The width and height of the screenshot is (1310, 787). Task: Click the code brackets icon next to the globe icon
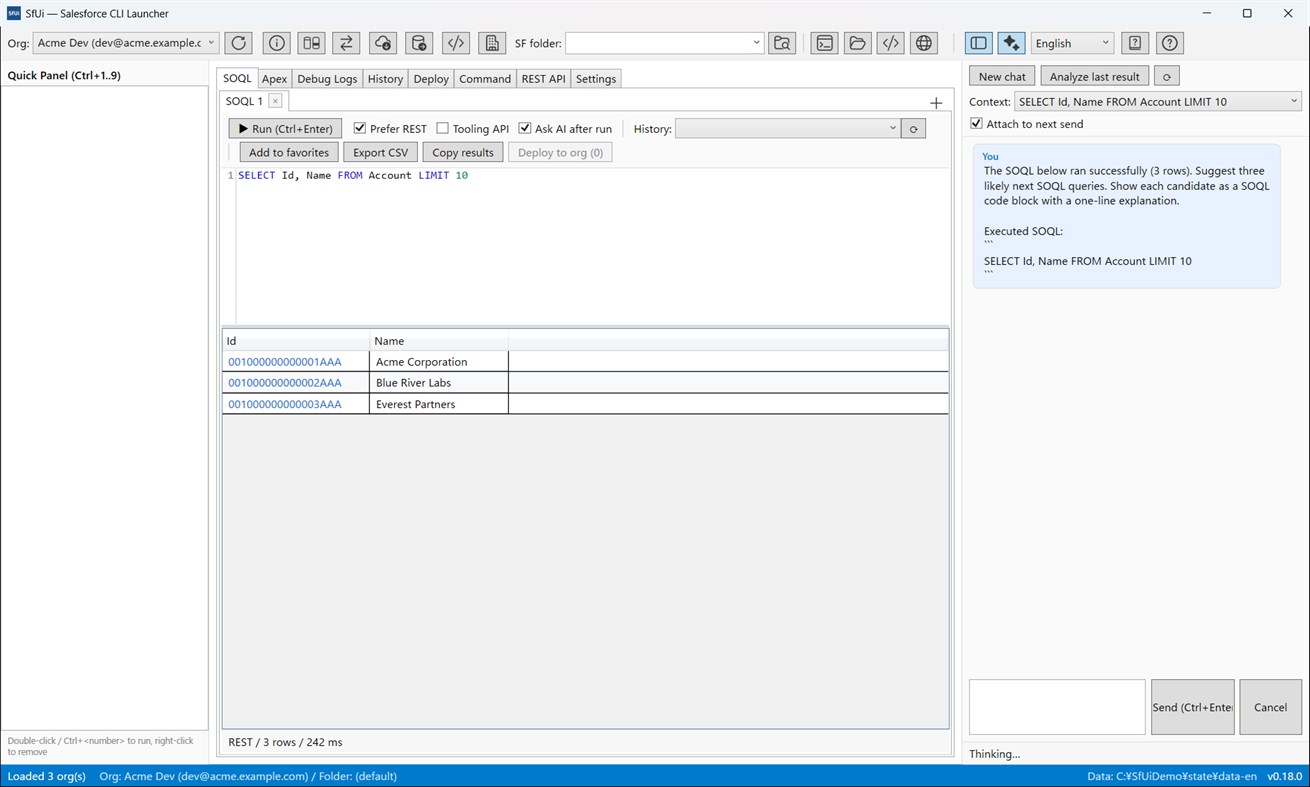click(890, 43)
